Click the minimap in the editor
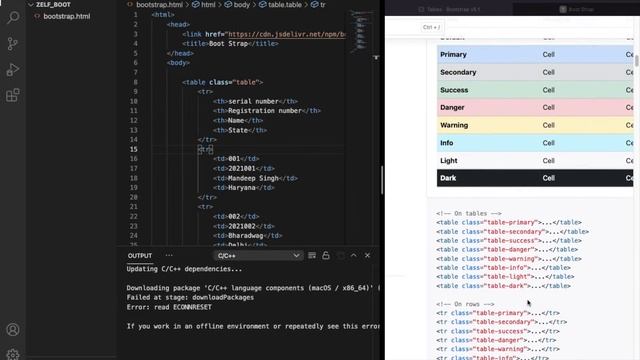Viewport: 640px width, 360px height. tap(361, 31)
